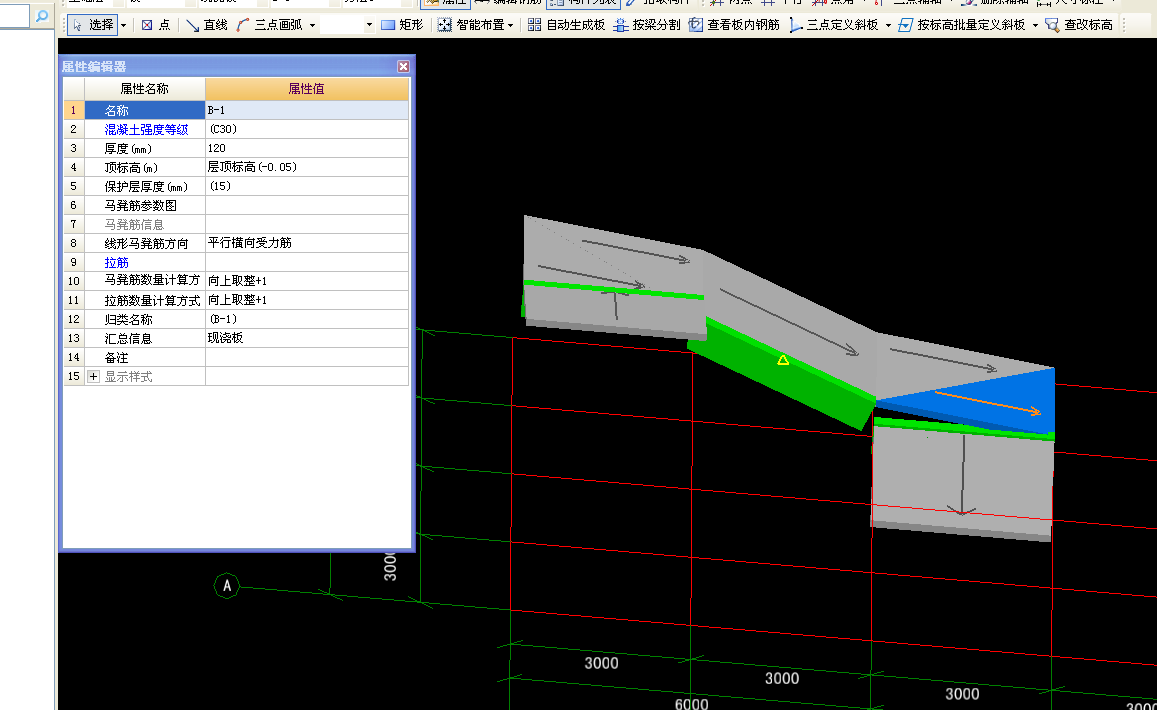Select 三点定义斜板 three-point sloped slab tool
Screen dimensions: 1157x710
(834, 25)
